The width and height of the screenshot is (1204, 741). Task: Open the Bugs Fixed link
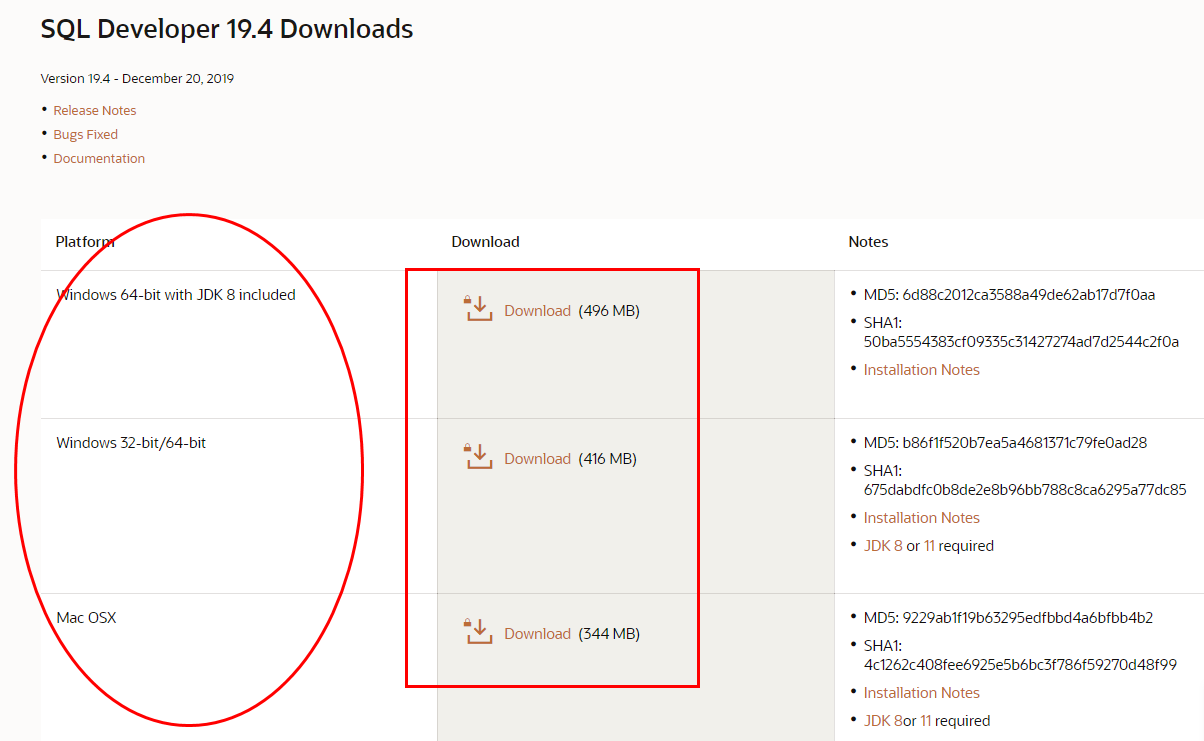point(86,134)
